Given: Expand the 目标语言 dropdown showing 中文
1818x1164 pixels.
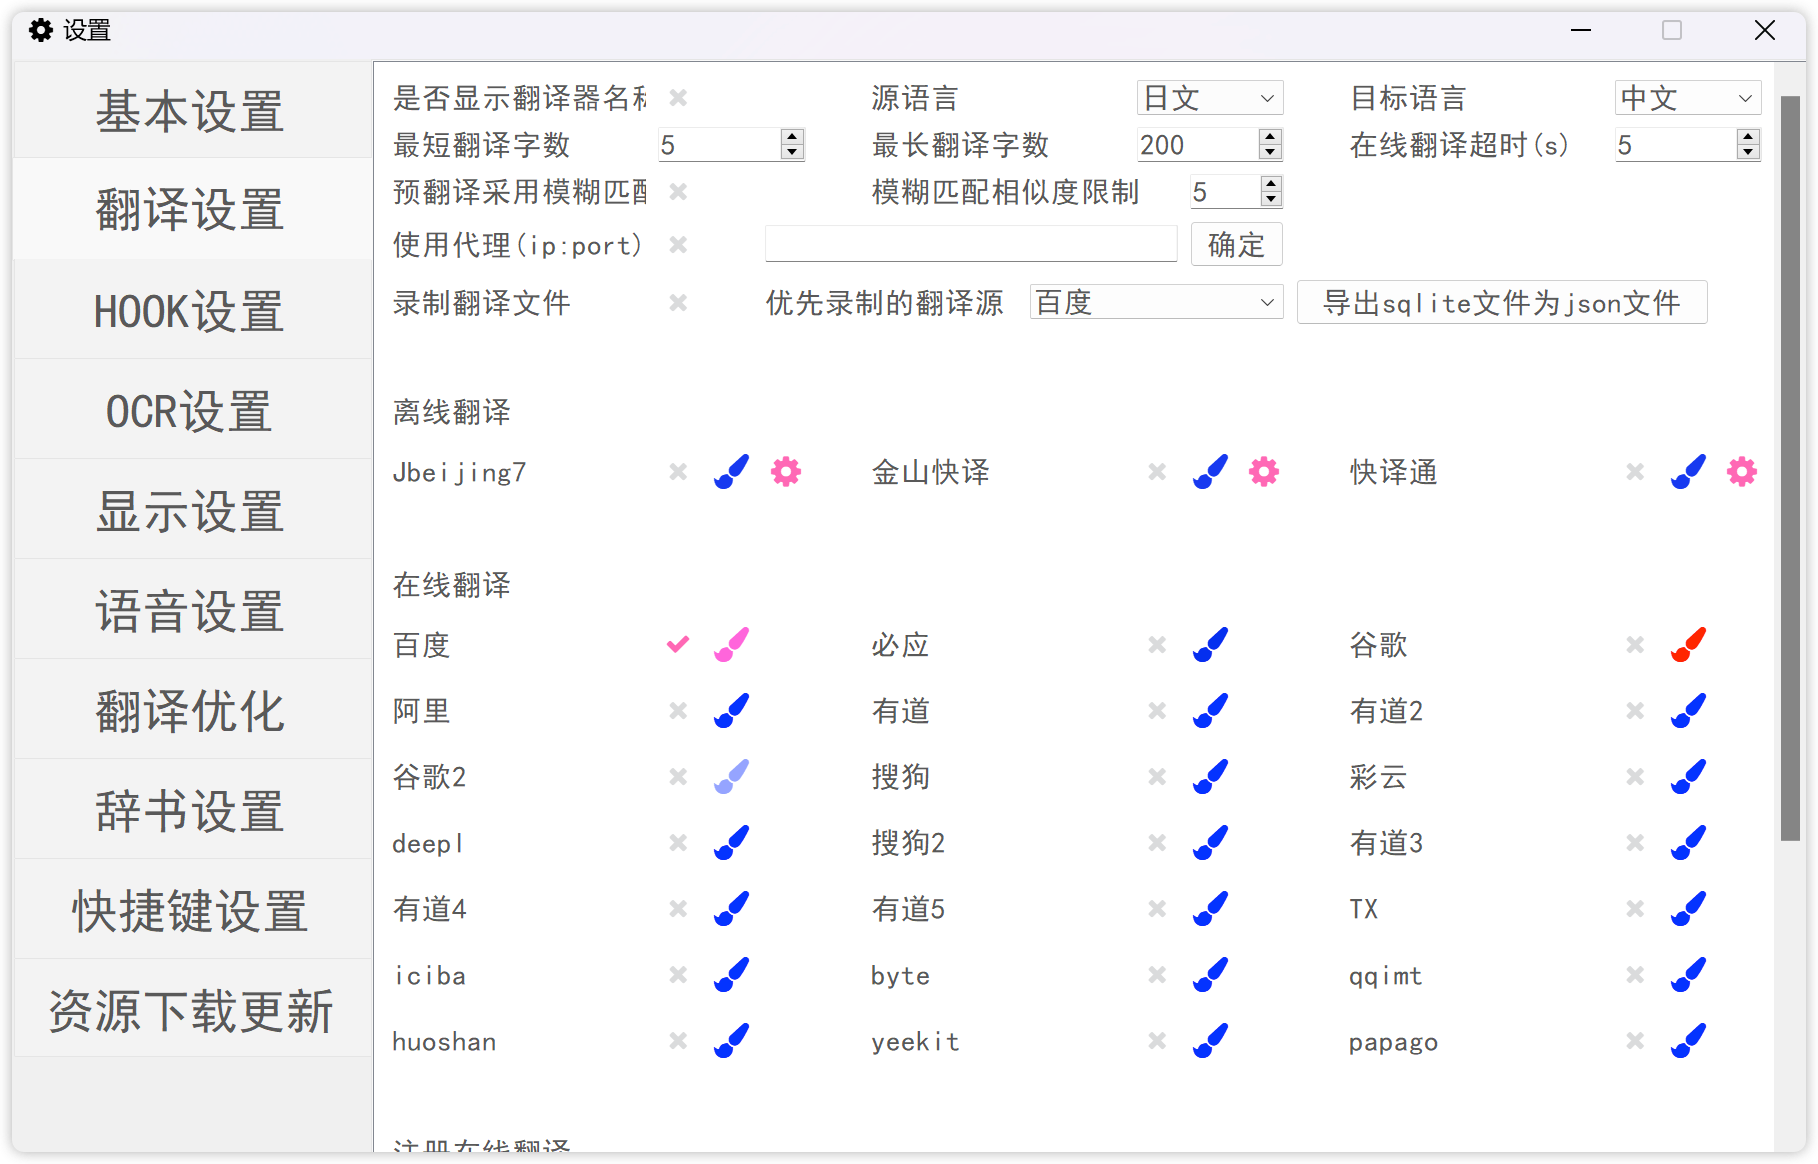Looking at the screenshot, I should [x=1687, y=98].
